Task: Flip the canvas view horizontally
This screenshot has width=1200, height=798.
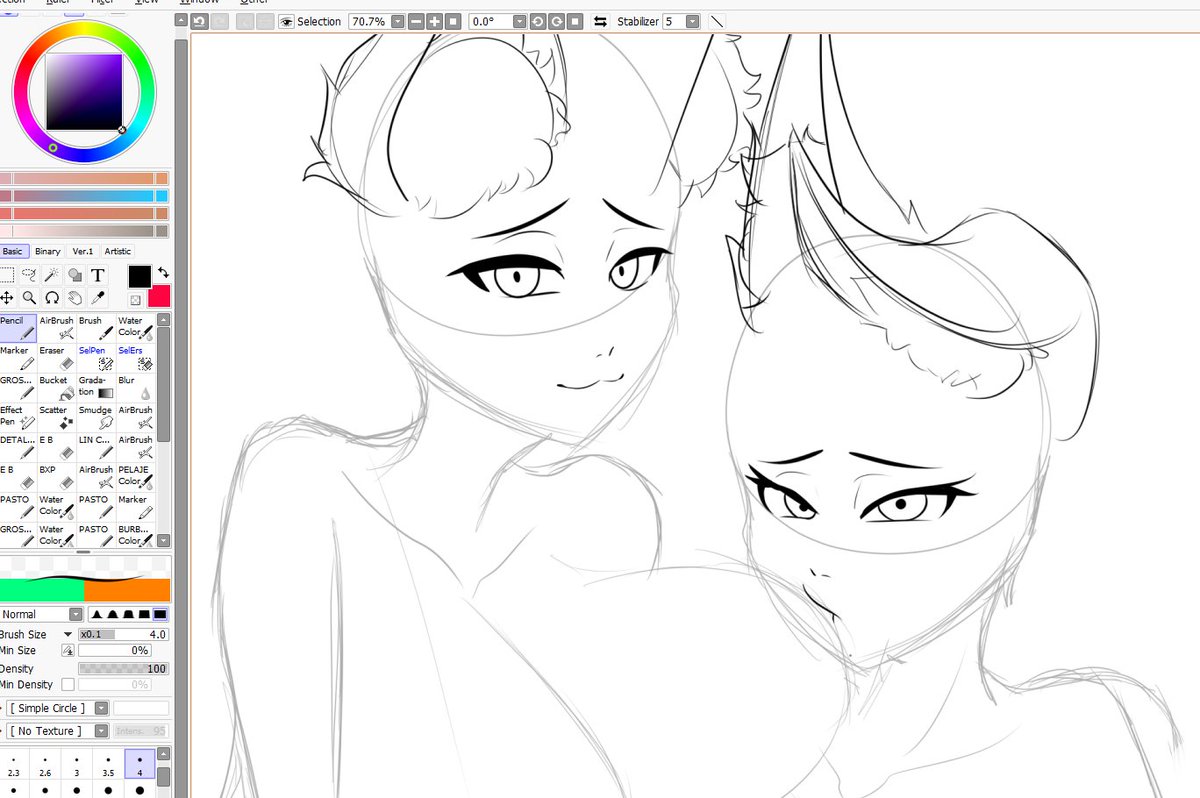Action: pos(600,21)
